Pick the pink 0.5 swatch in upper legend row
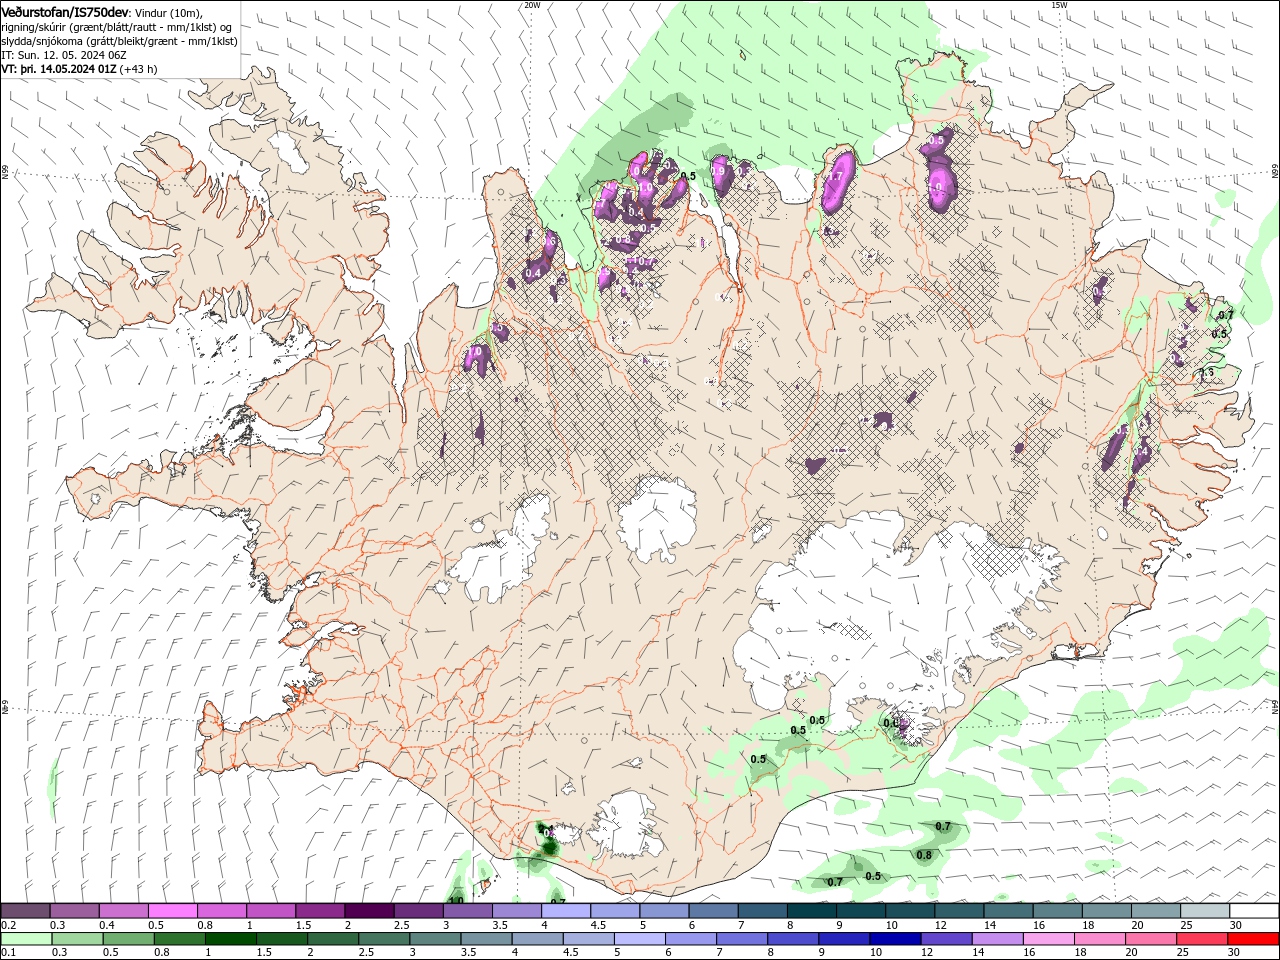Viewport: 1280px width, 960px height. point(172,910)
